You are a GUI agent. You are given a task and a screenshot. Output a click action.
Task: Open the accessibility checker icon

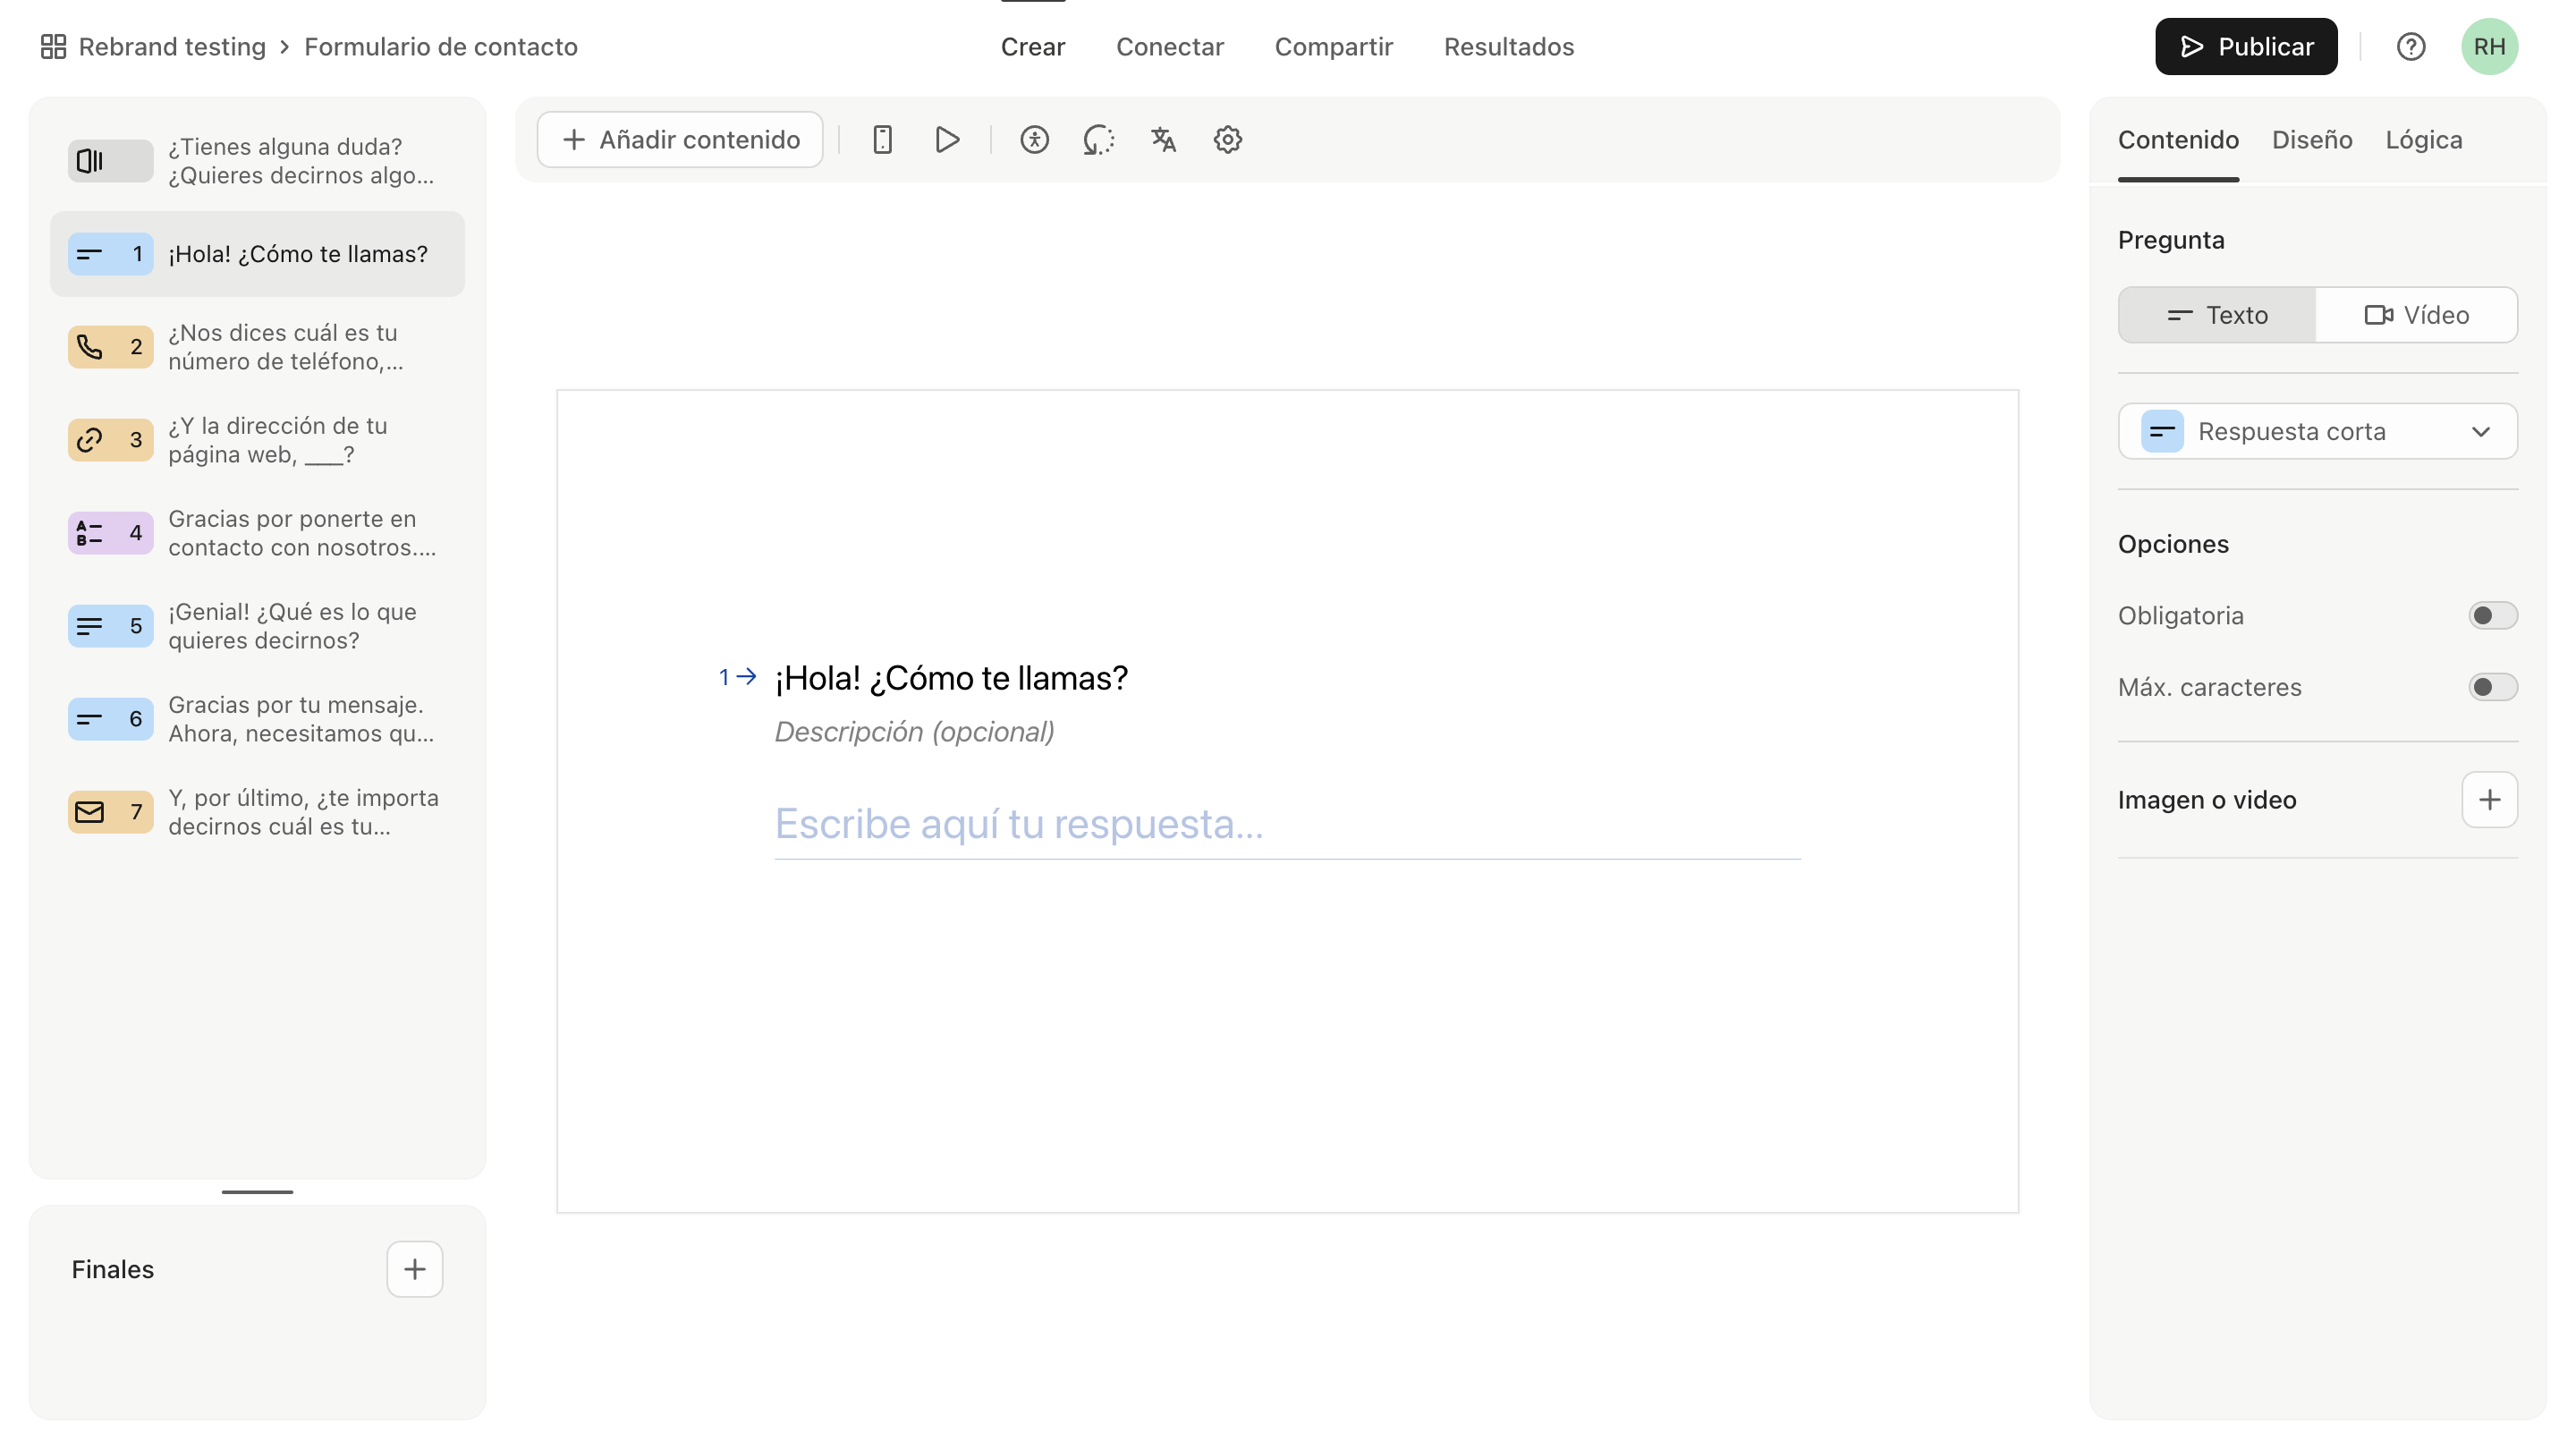(1035, 139)
